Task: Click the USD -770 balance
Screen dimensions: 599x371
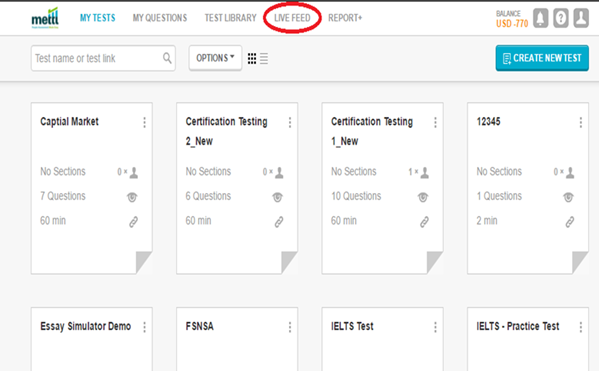Action: click(512, 24)
